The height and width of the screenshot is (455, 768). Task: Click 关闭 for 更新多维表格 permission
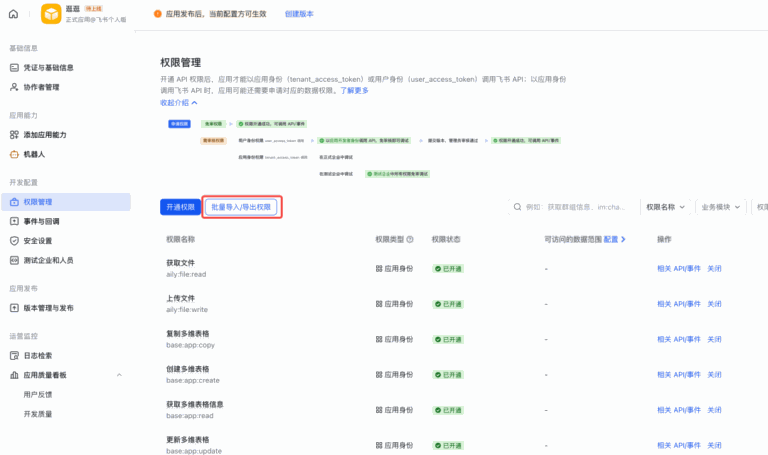pyautogui.click(x=714, y=445)
